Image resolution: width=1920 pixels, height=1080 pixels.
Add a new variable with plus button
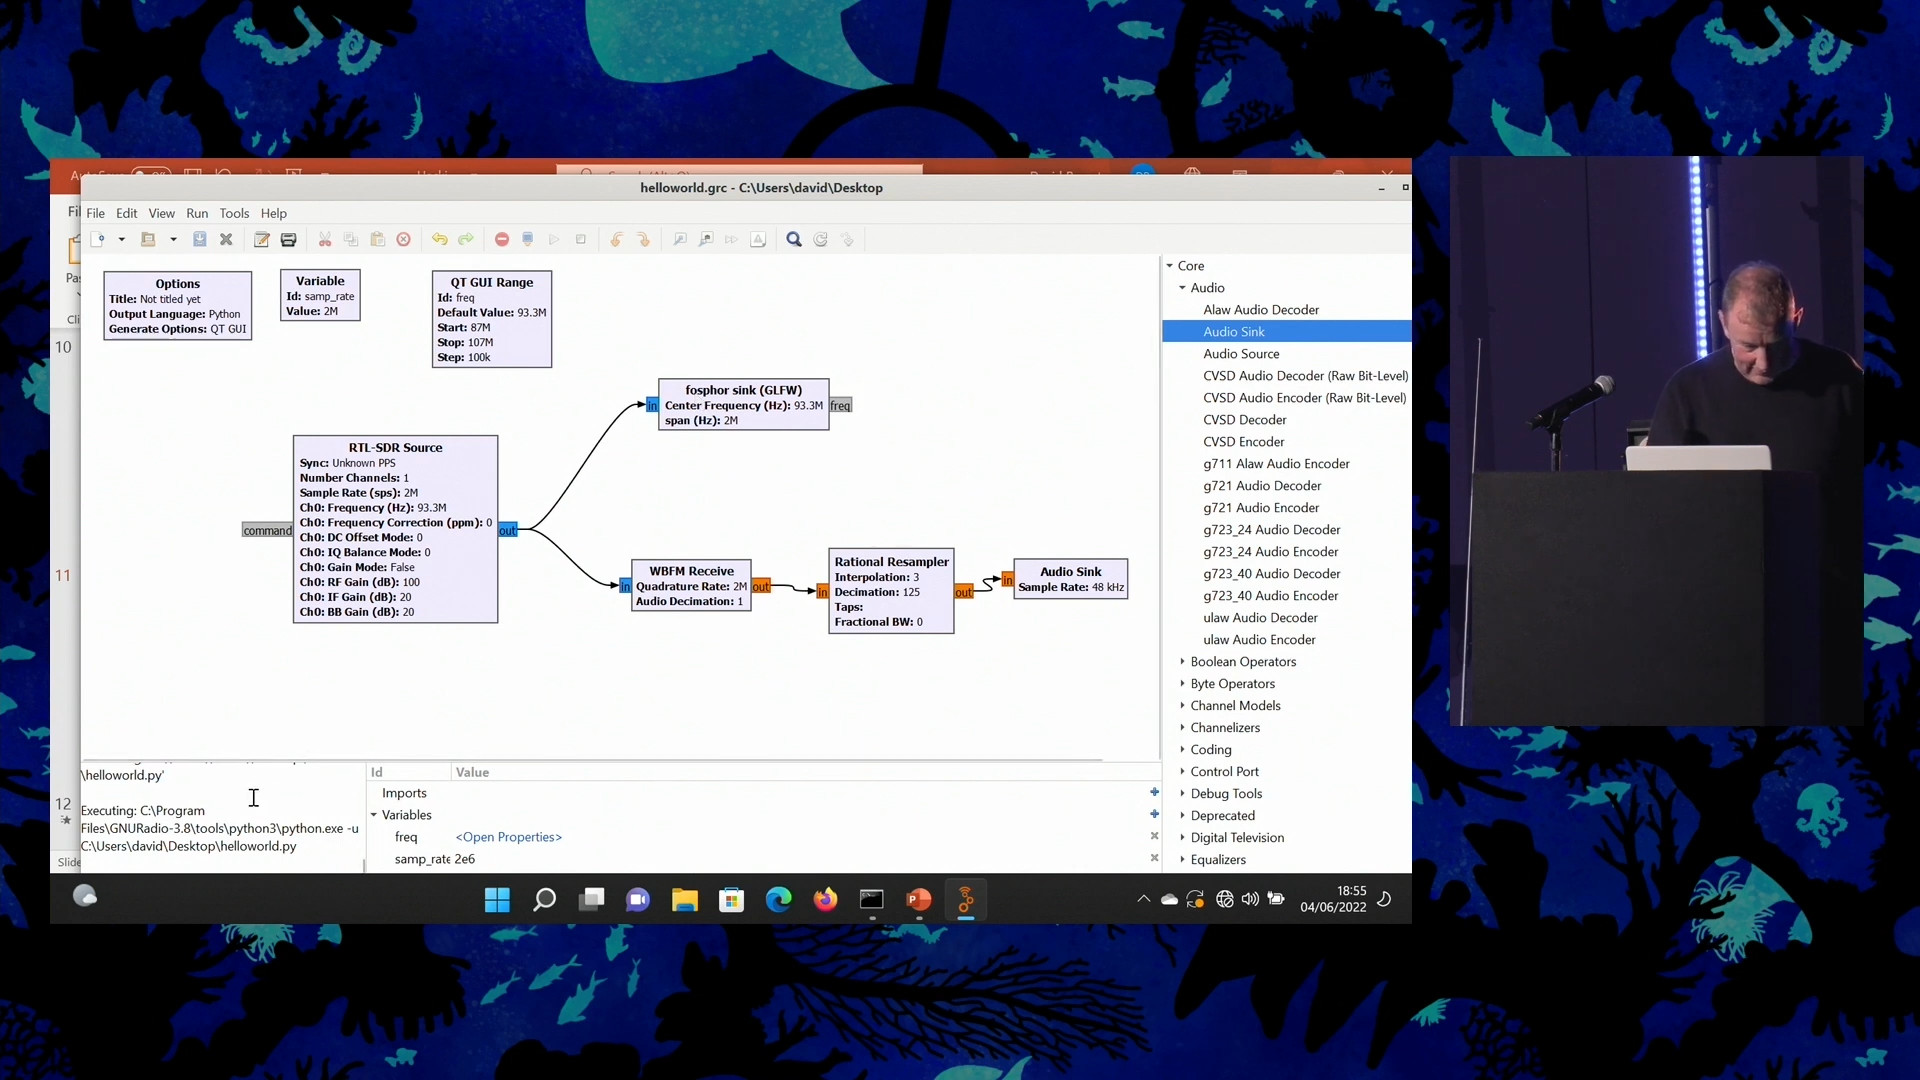(x=1154, y=814)
